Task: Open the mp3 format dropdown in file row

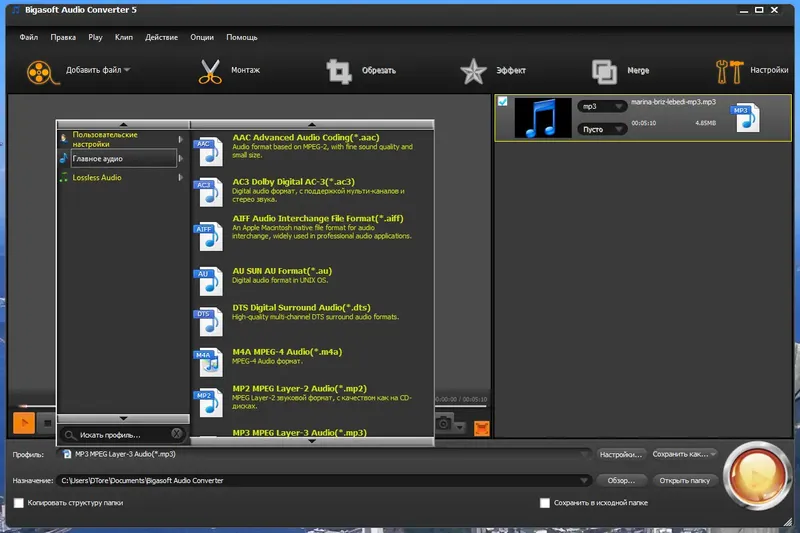Action: (x=602, y=106)
